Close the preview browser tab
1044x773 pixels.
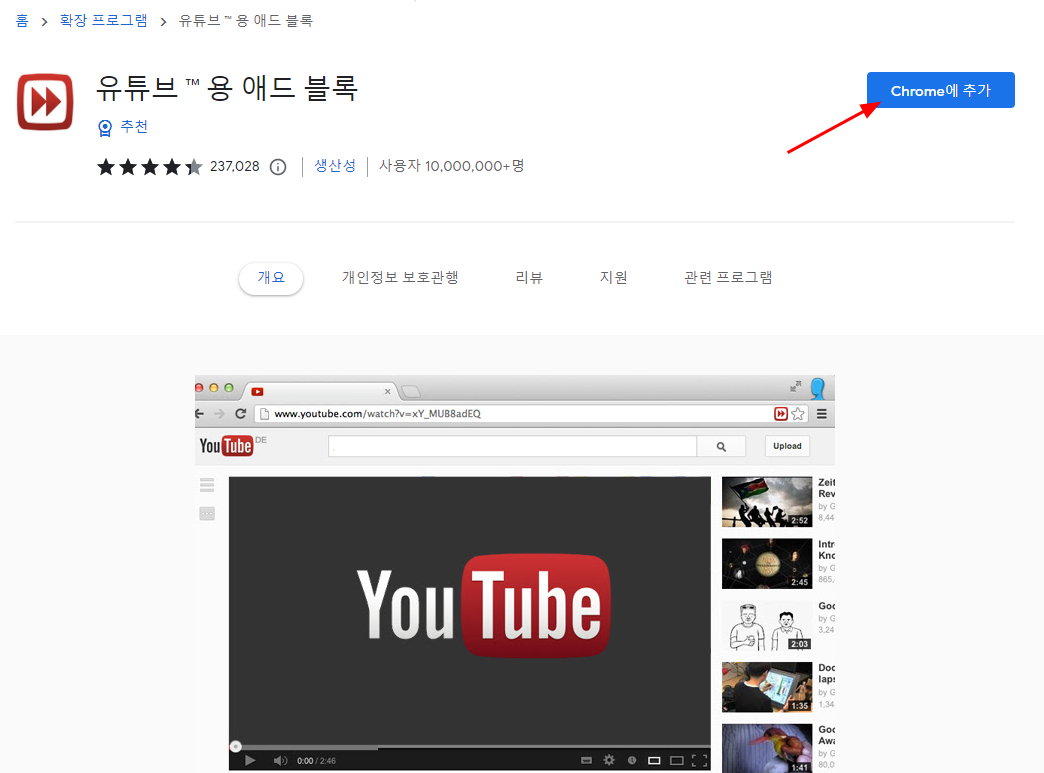388,391
